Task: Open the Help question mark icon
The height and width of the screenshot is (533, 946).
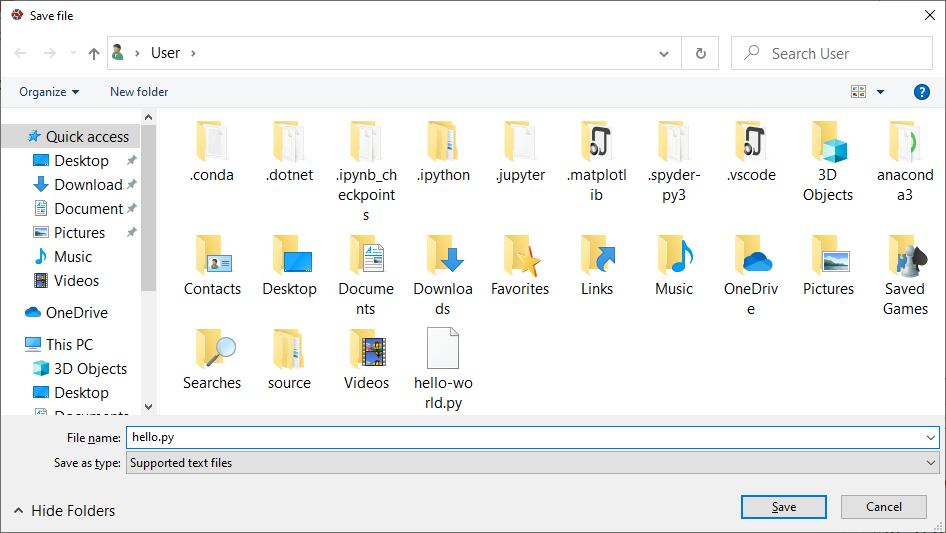Action: point(921,92)
